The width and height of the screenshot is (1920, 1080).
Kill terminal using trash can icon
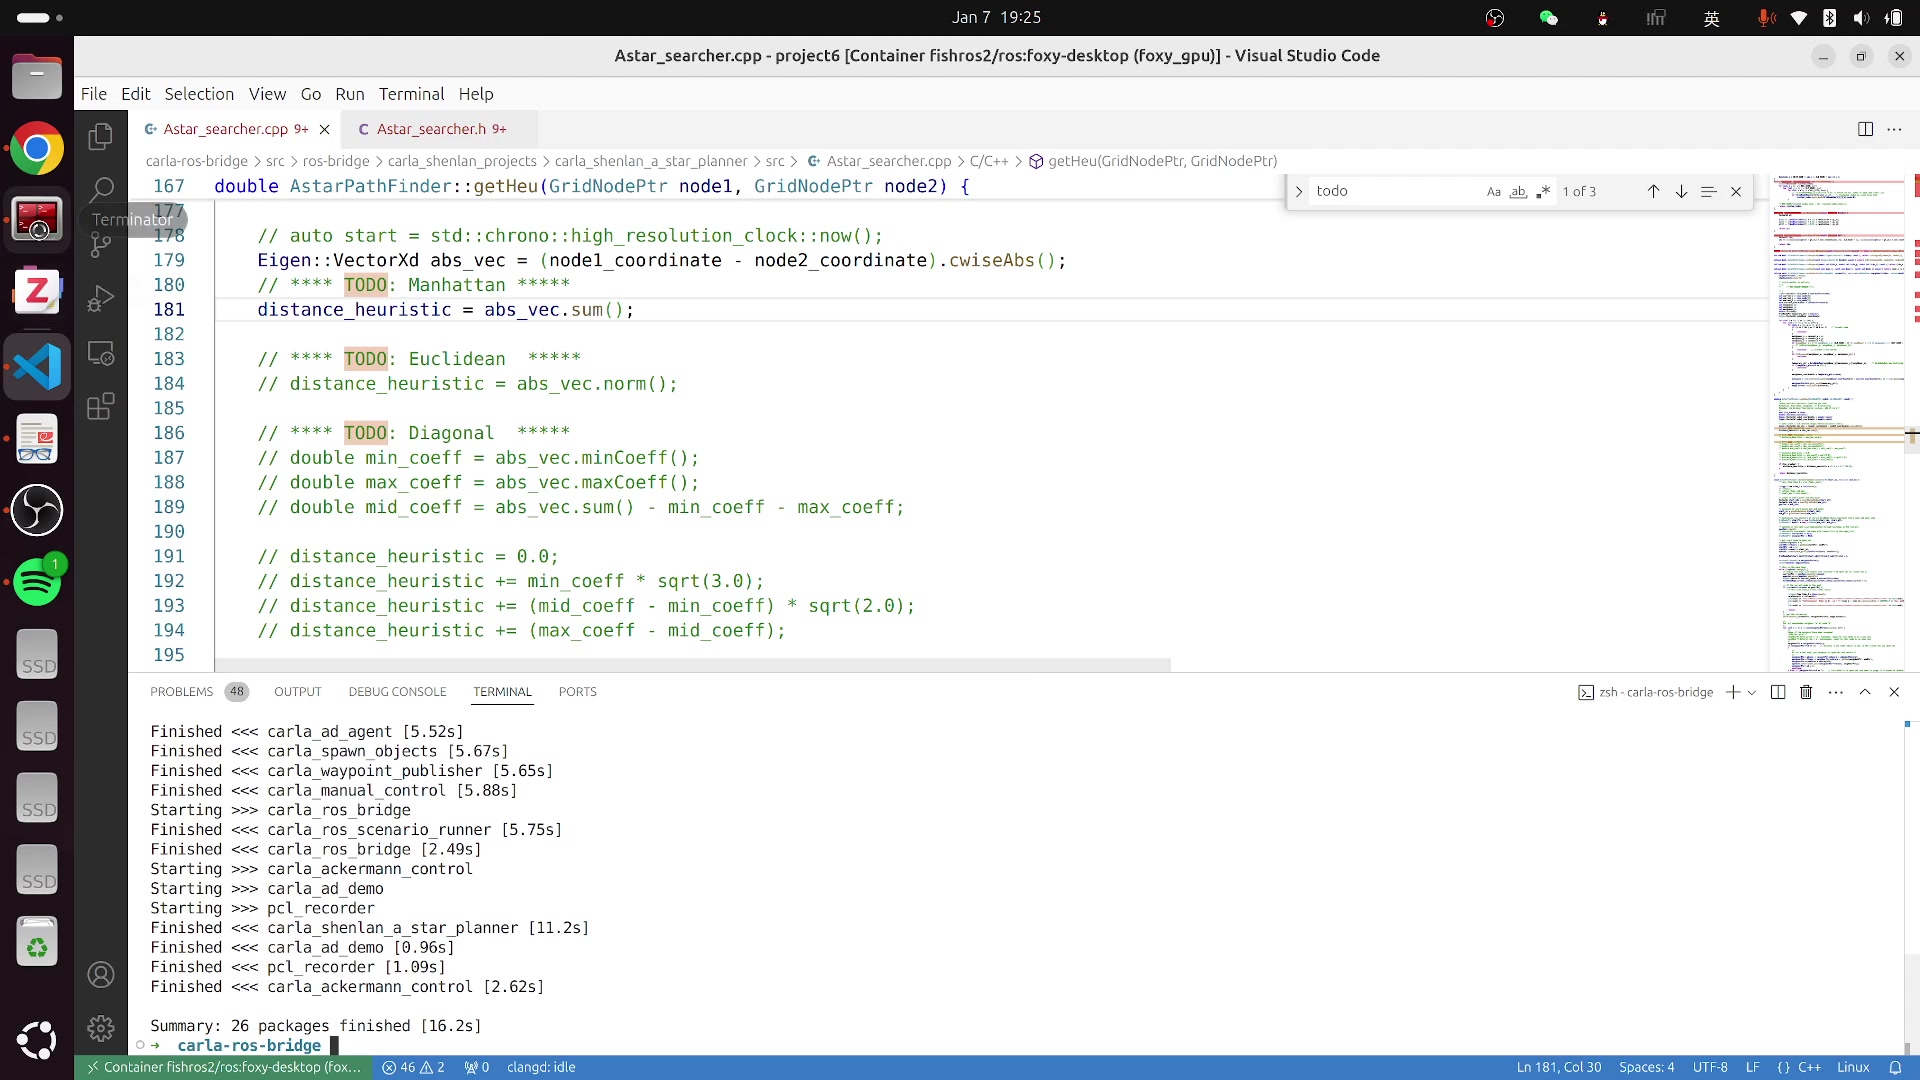tap(1806, 692)
